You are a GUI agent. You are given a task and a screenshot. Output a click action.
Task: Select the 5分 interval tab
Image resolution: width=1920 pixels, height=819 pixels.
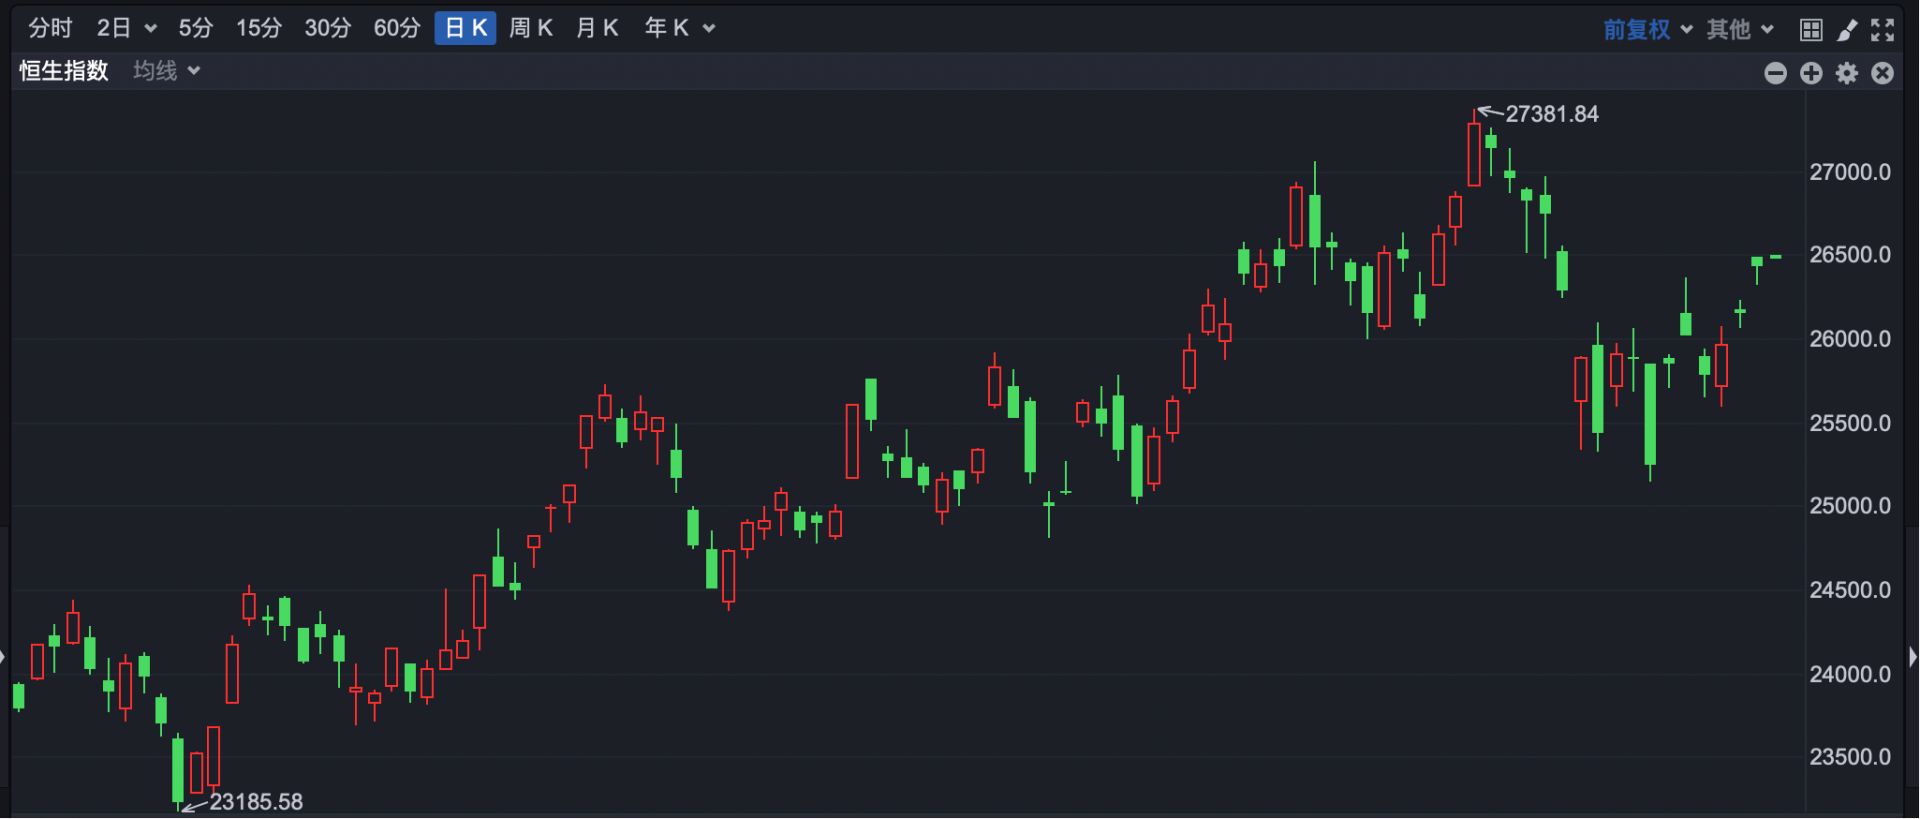coord(196,29)
